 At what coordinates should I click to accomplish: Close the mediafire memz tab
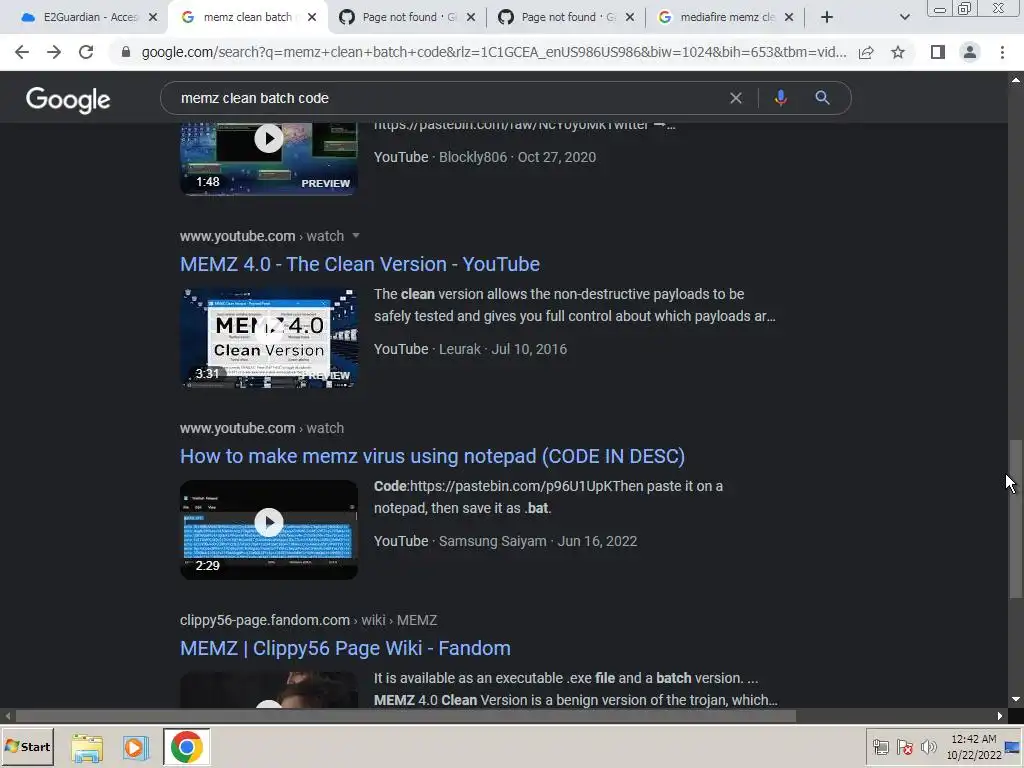coord(789,17)
